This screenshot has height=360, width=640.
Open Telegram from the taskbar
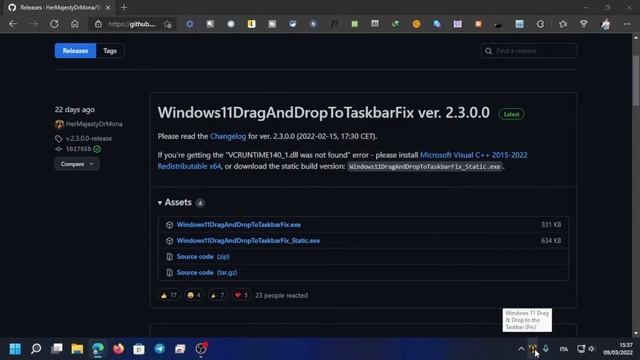pyautogui.click(x=160, y=349)
